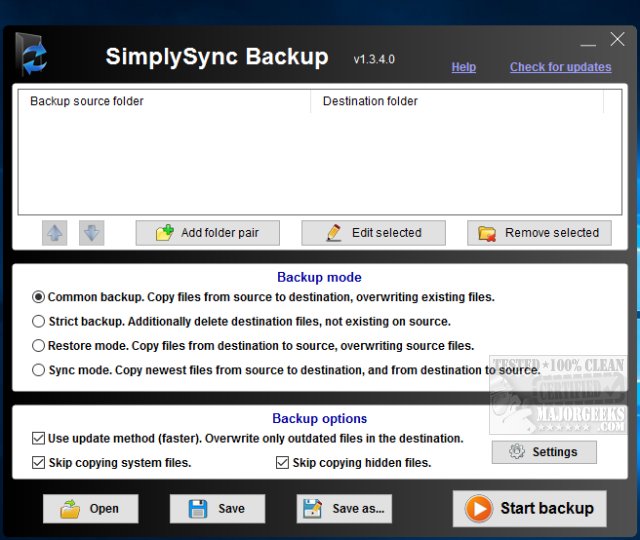640x540 pixels.
Task: Move selected folder pair down
Action: pos(91,233)
